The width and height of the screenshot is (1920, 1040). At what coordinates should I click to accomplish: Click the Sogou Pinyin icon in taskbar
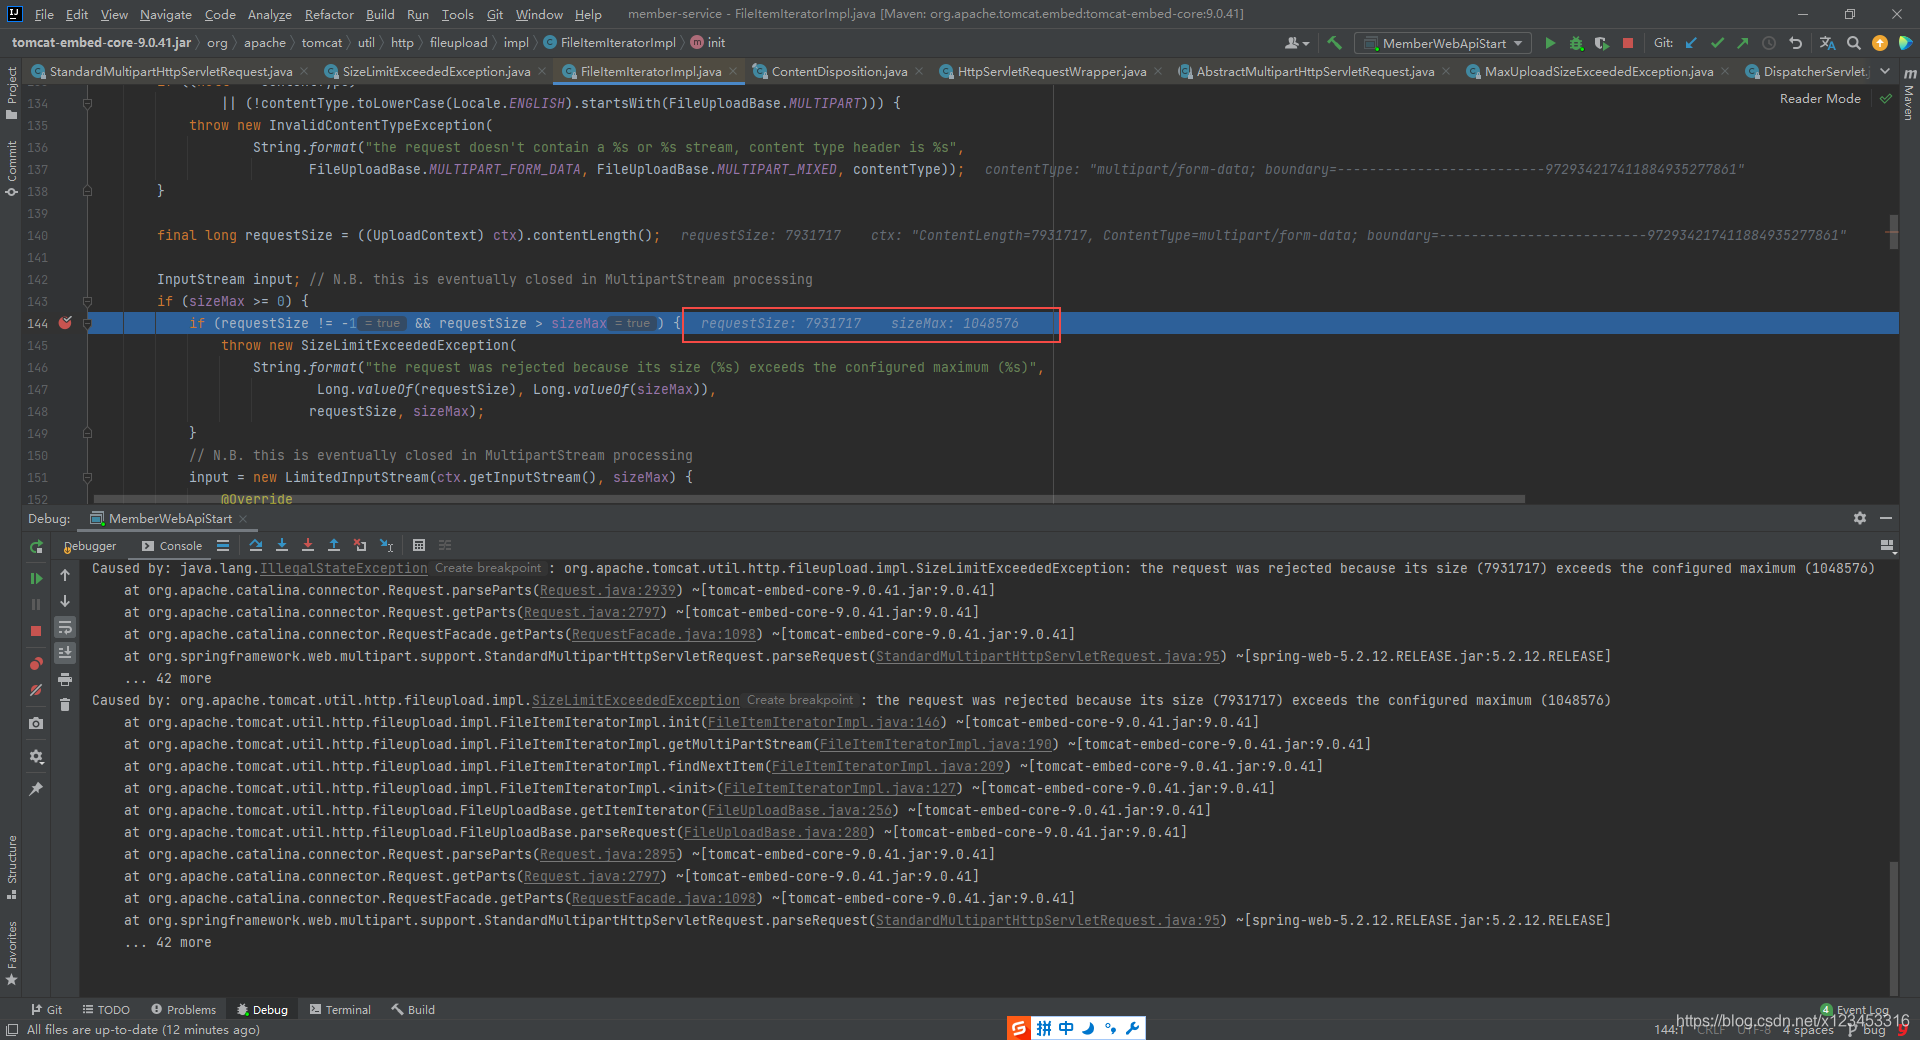pos(1018,1027)
